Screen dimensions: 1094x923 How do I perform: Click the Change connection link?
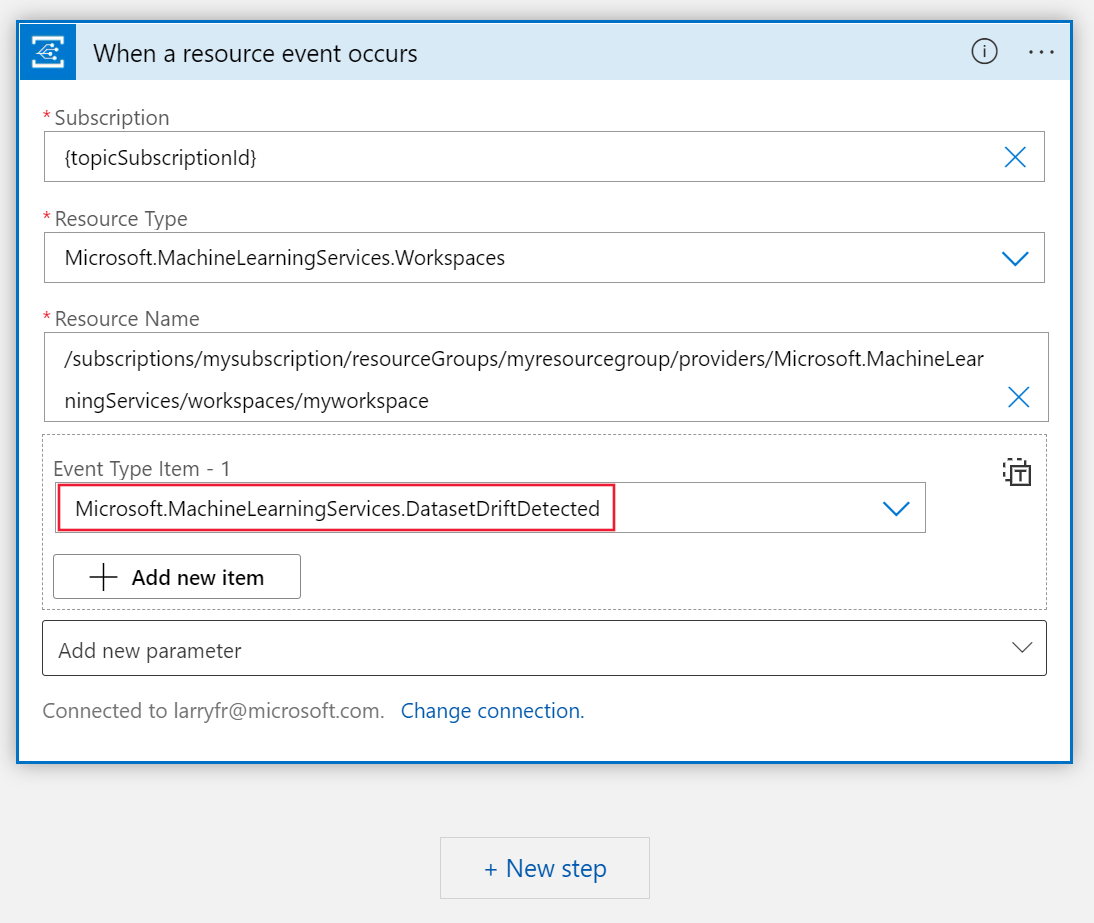tap(492, 711)
